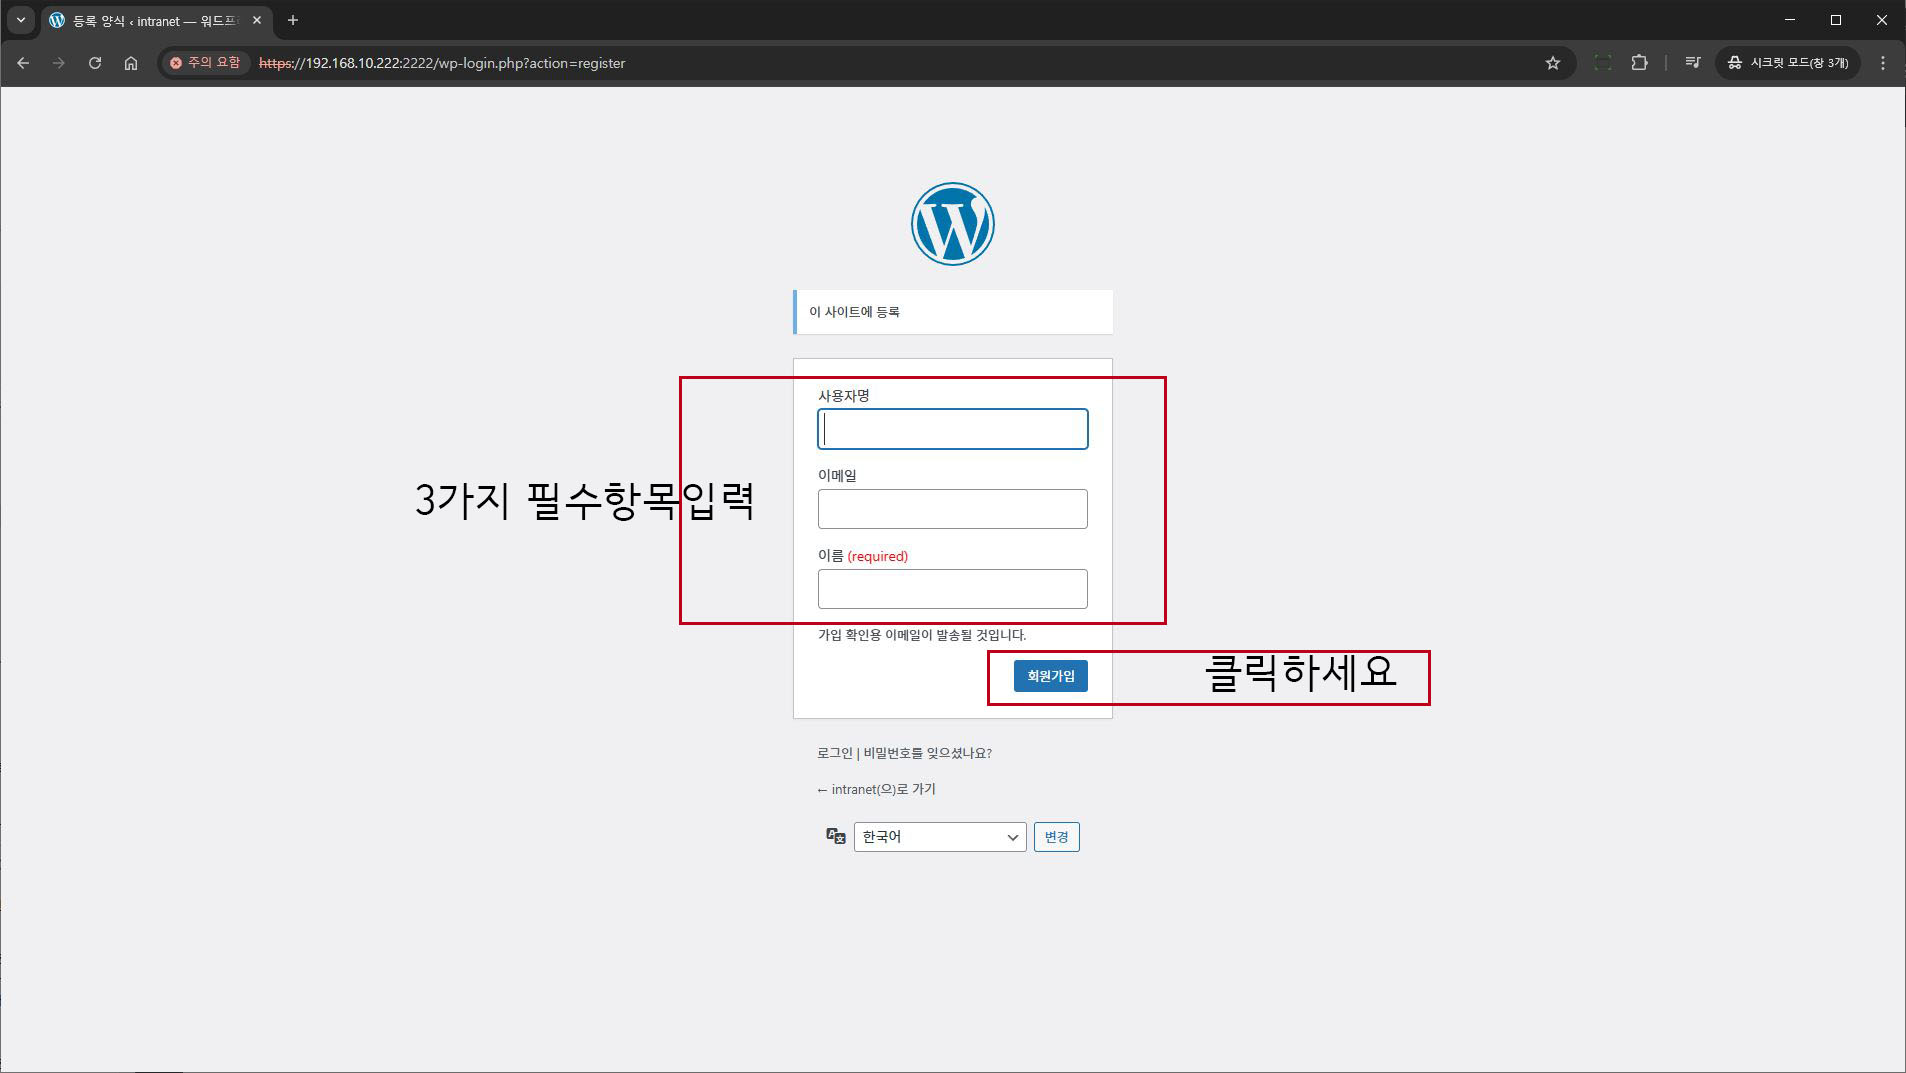This screenshot has height=1073, width=1906.
Task: Open the incognito mode (시크릿 모드) indicator
Action: (x=1788, y=63)
